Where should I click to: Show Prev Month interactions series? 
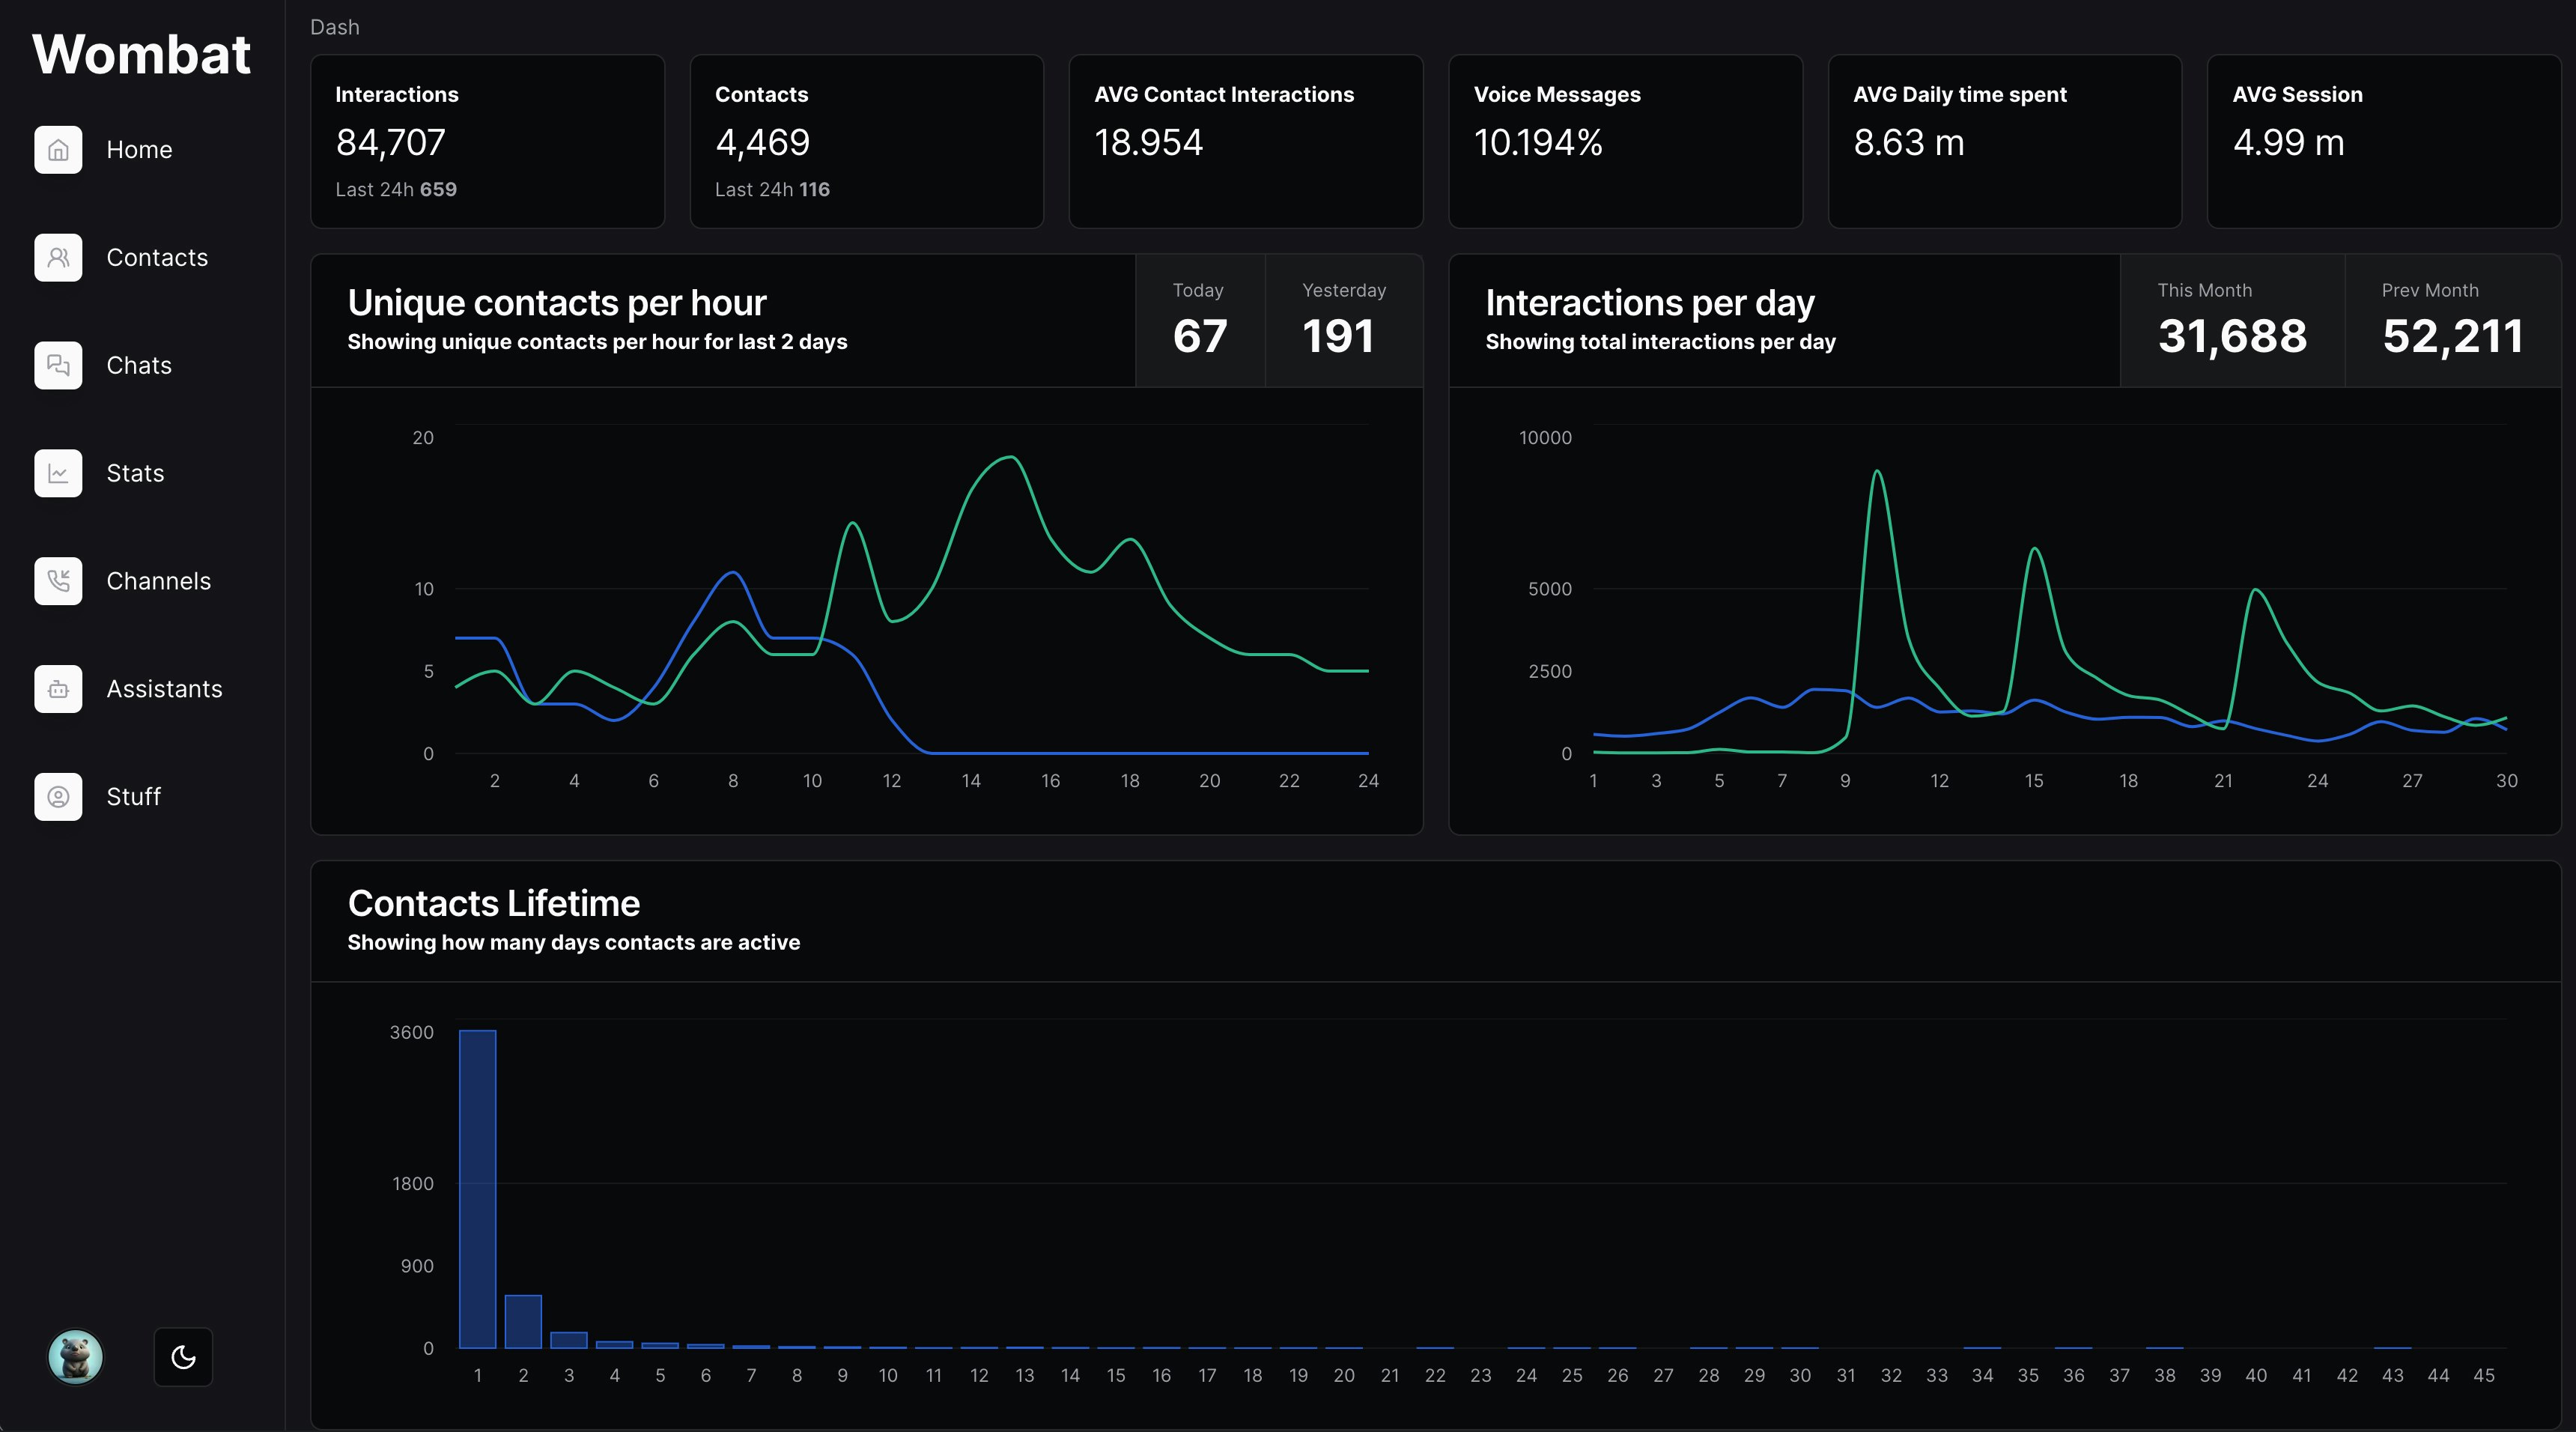(2452, 320)
